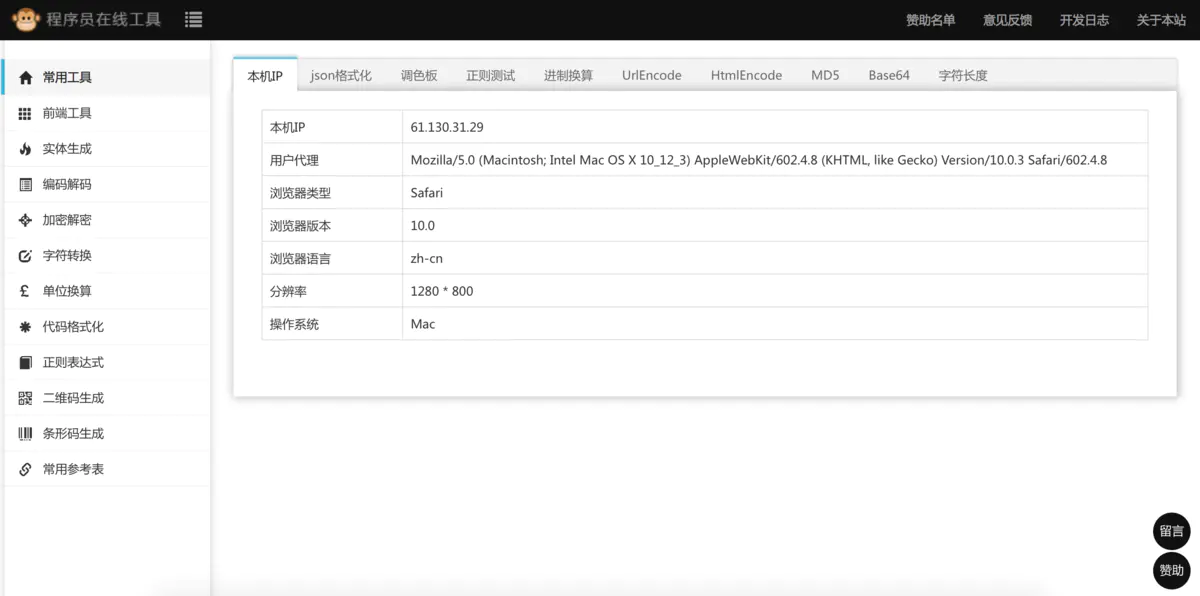The height and width of the screenshot is (596, 1200).
Task: Open 意见反馈 in the top navigation
Action: point(1007,20)
